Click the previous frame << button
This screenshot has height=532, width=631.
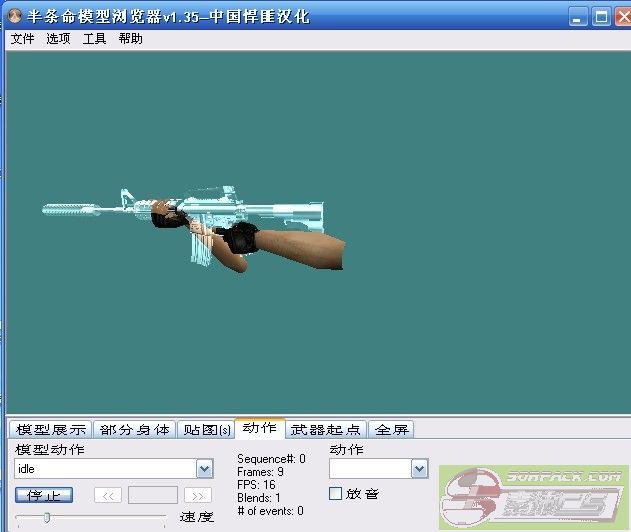[108, 495]
